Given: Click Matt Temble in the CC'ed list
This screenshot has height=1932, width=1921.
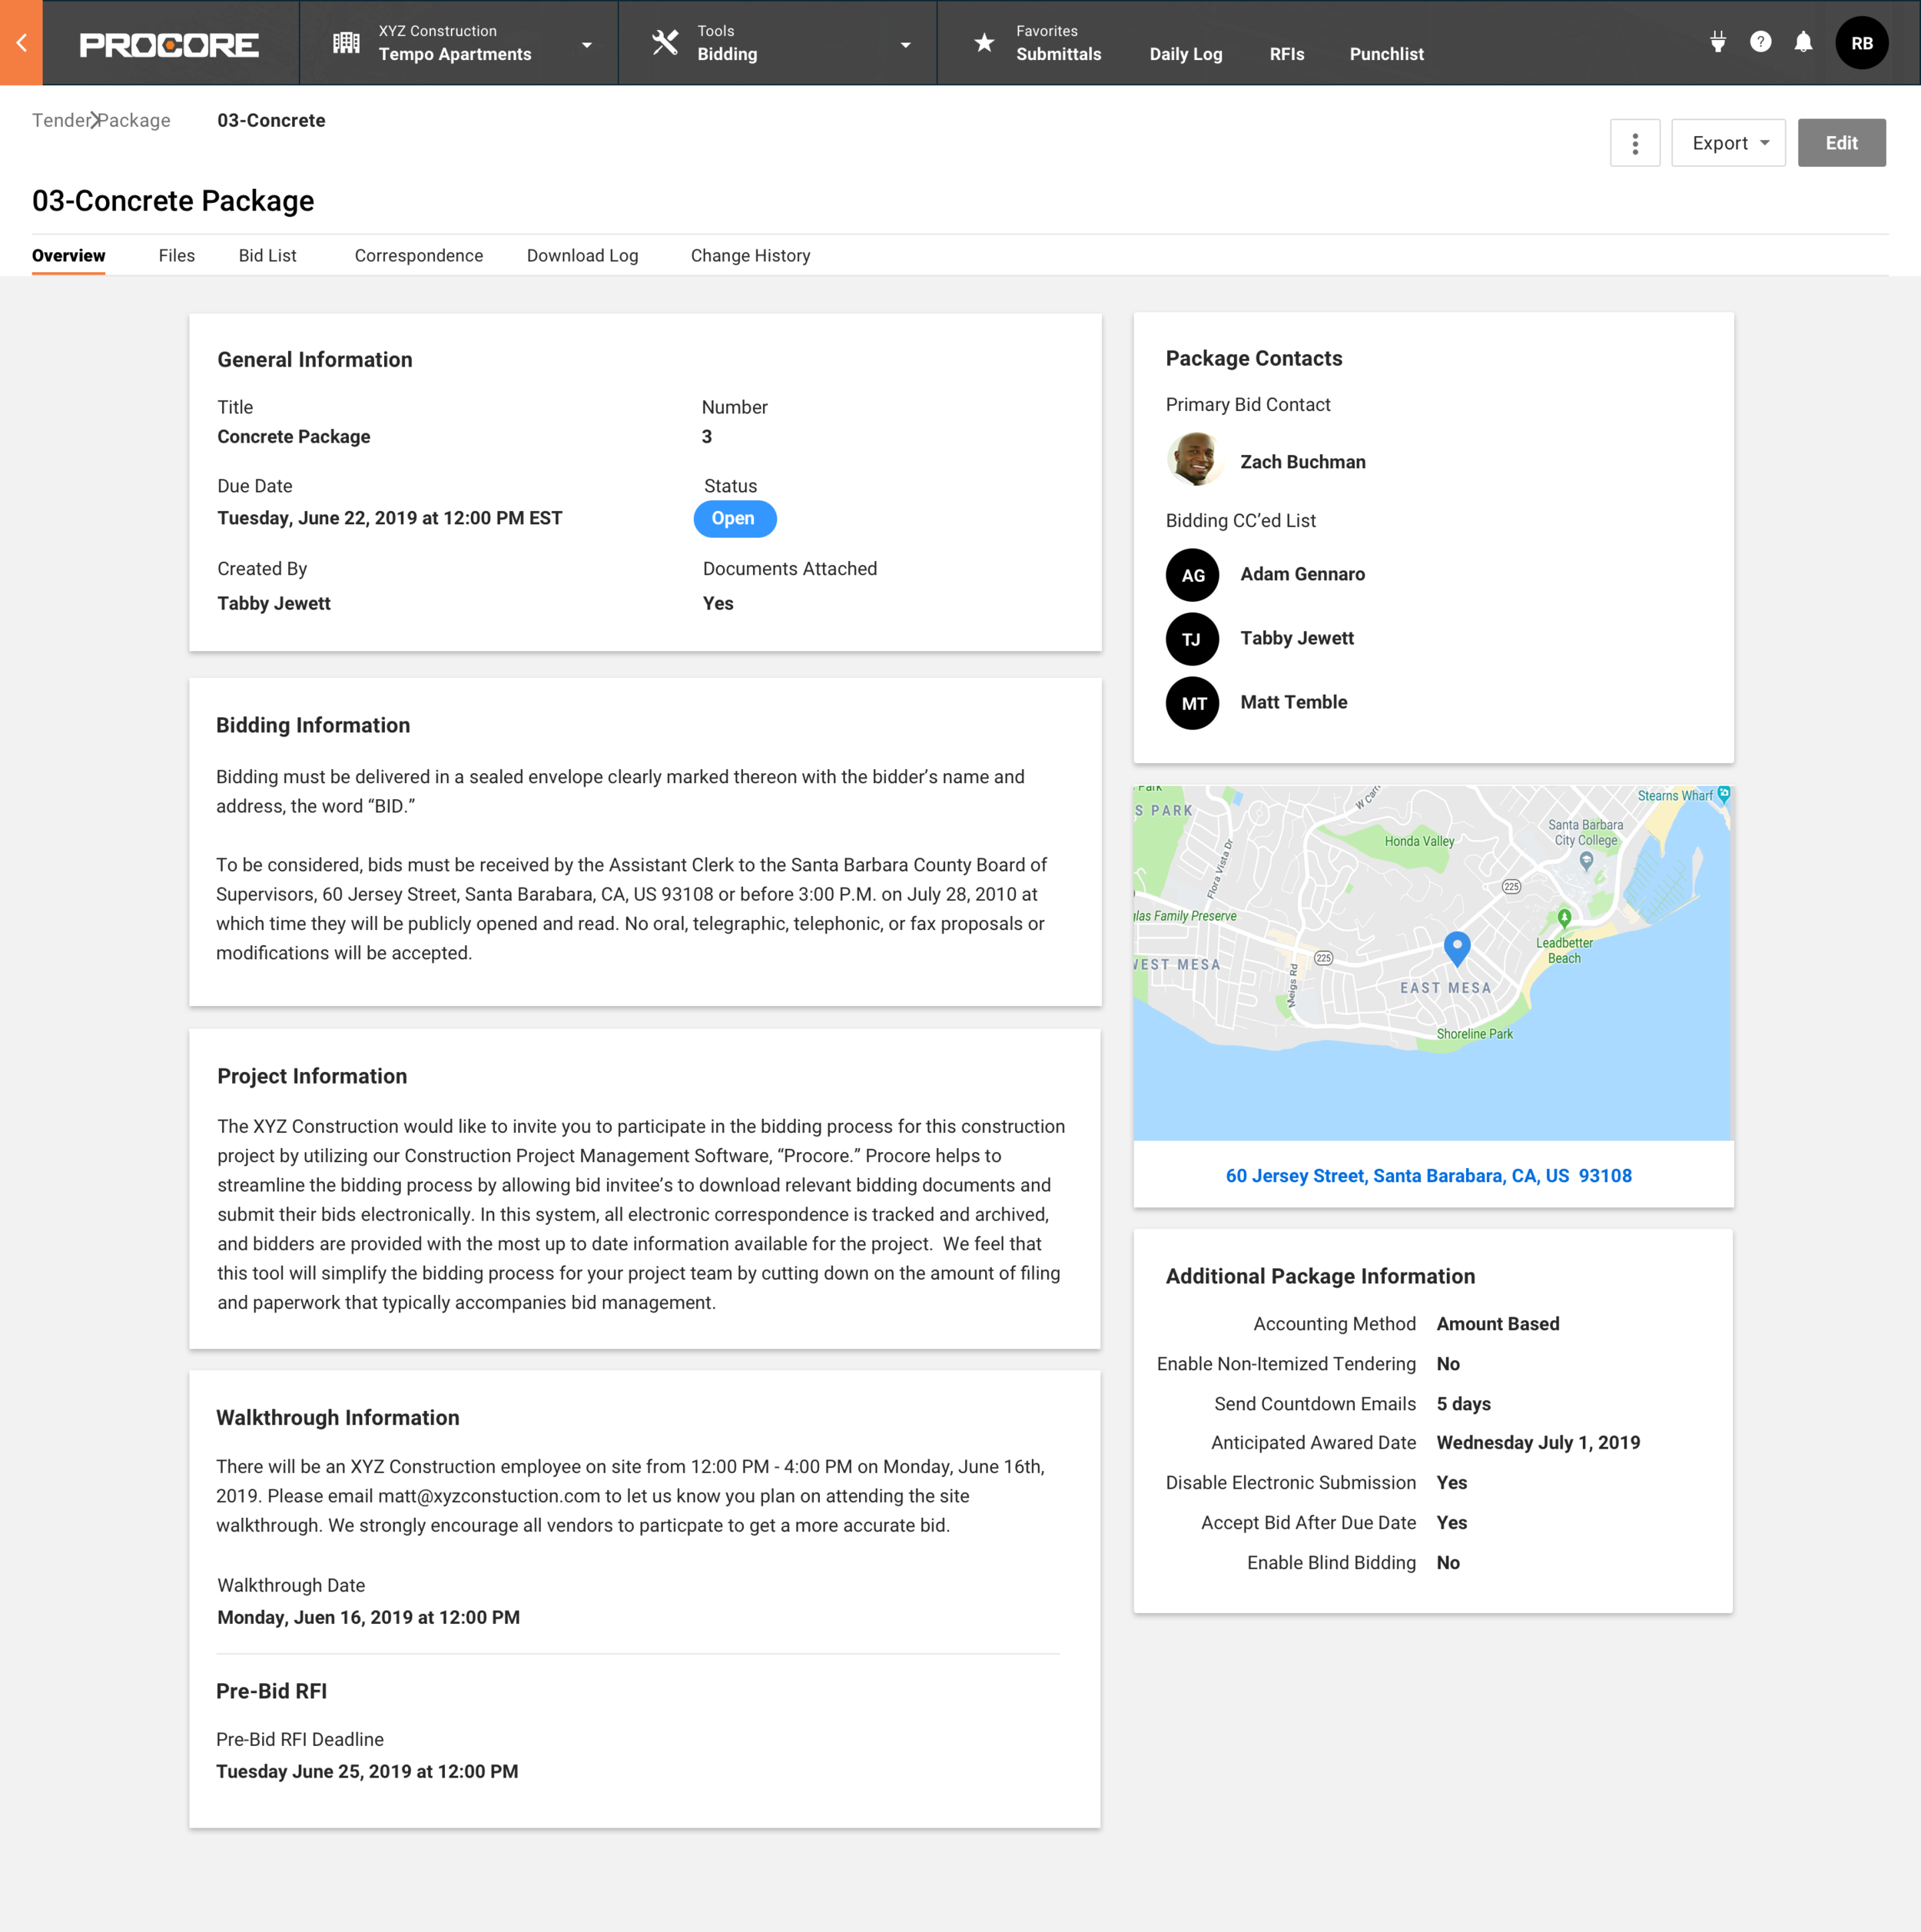Looking at the screenshot, I should 1294,702.
